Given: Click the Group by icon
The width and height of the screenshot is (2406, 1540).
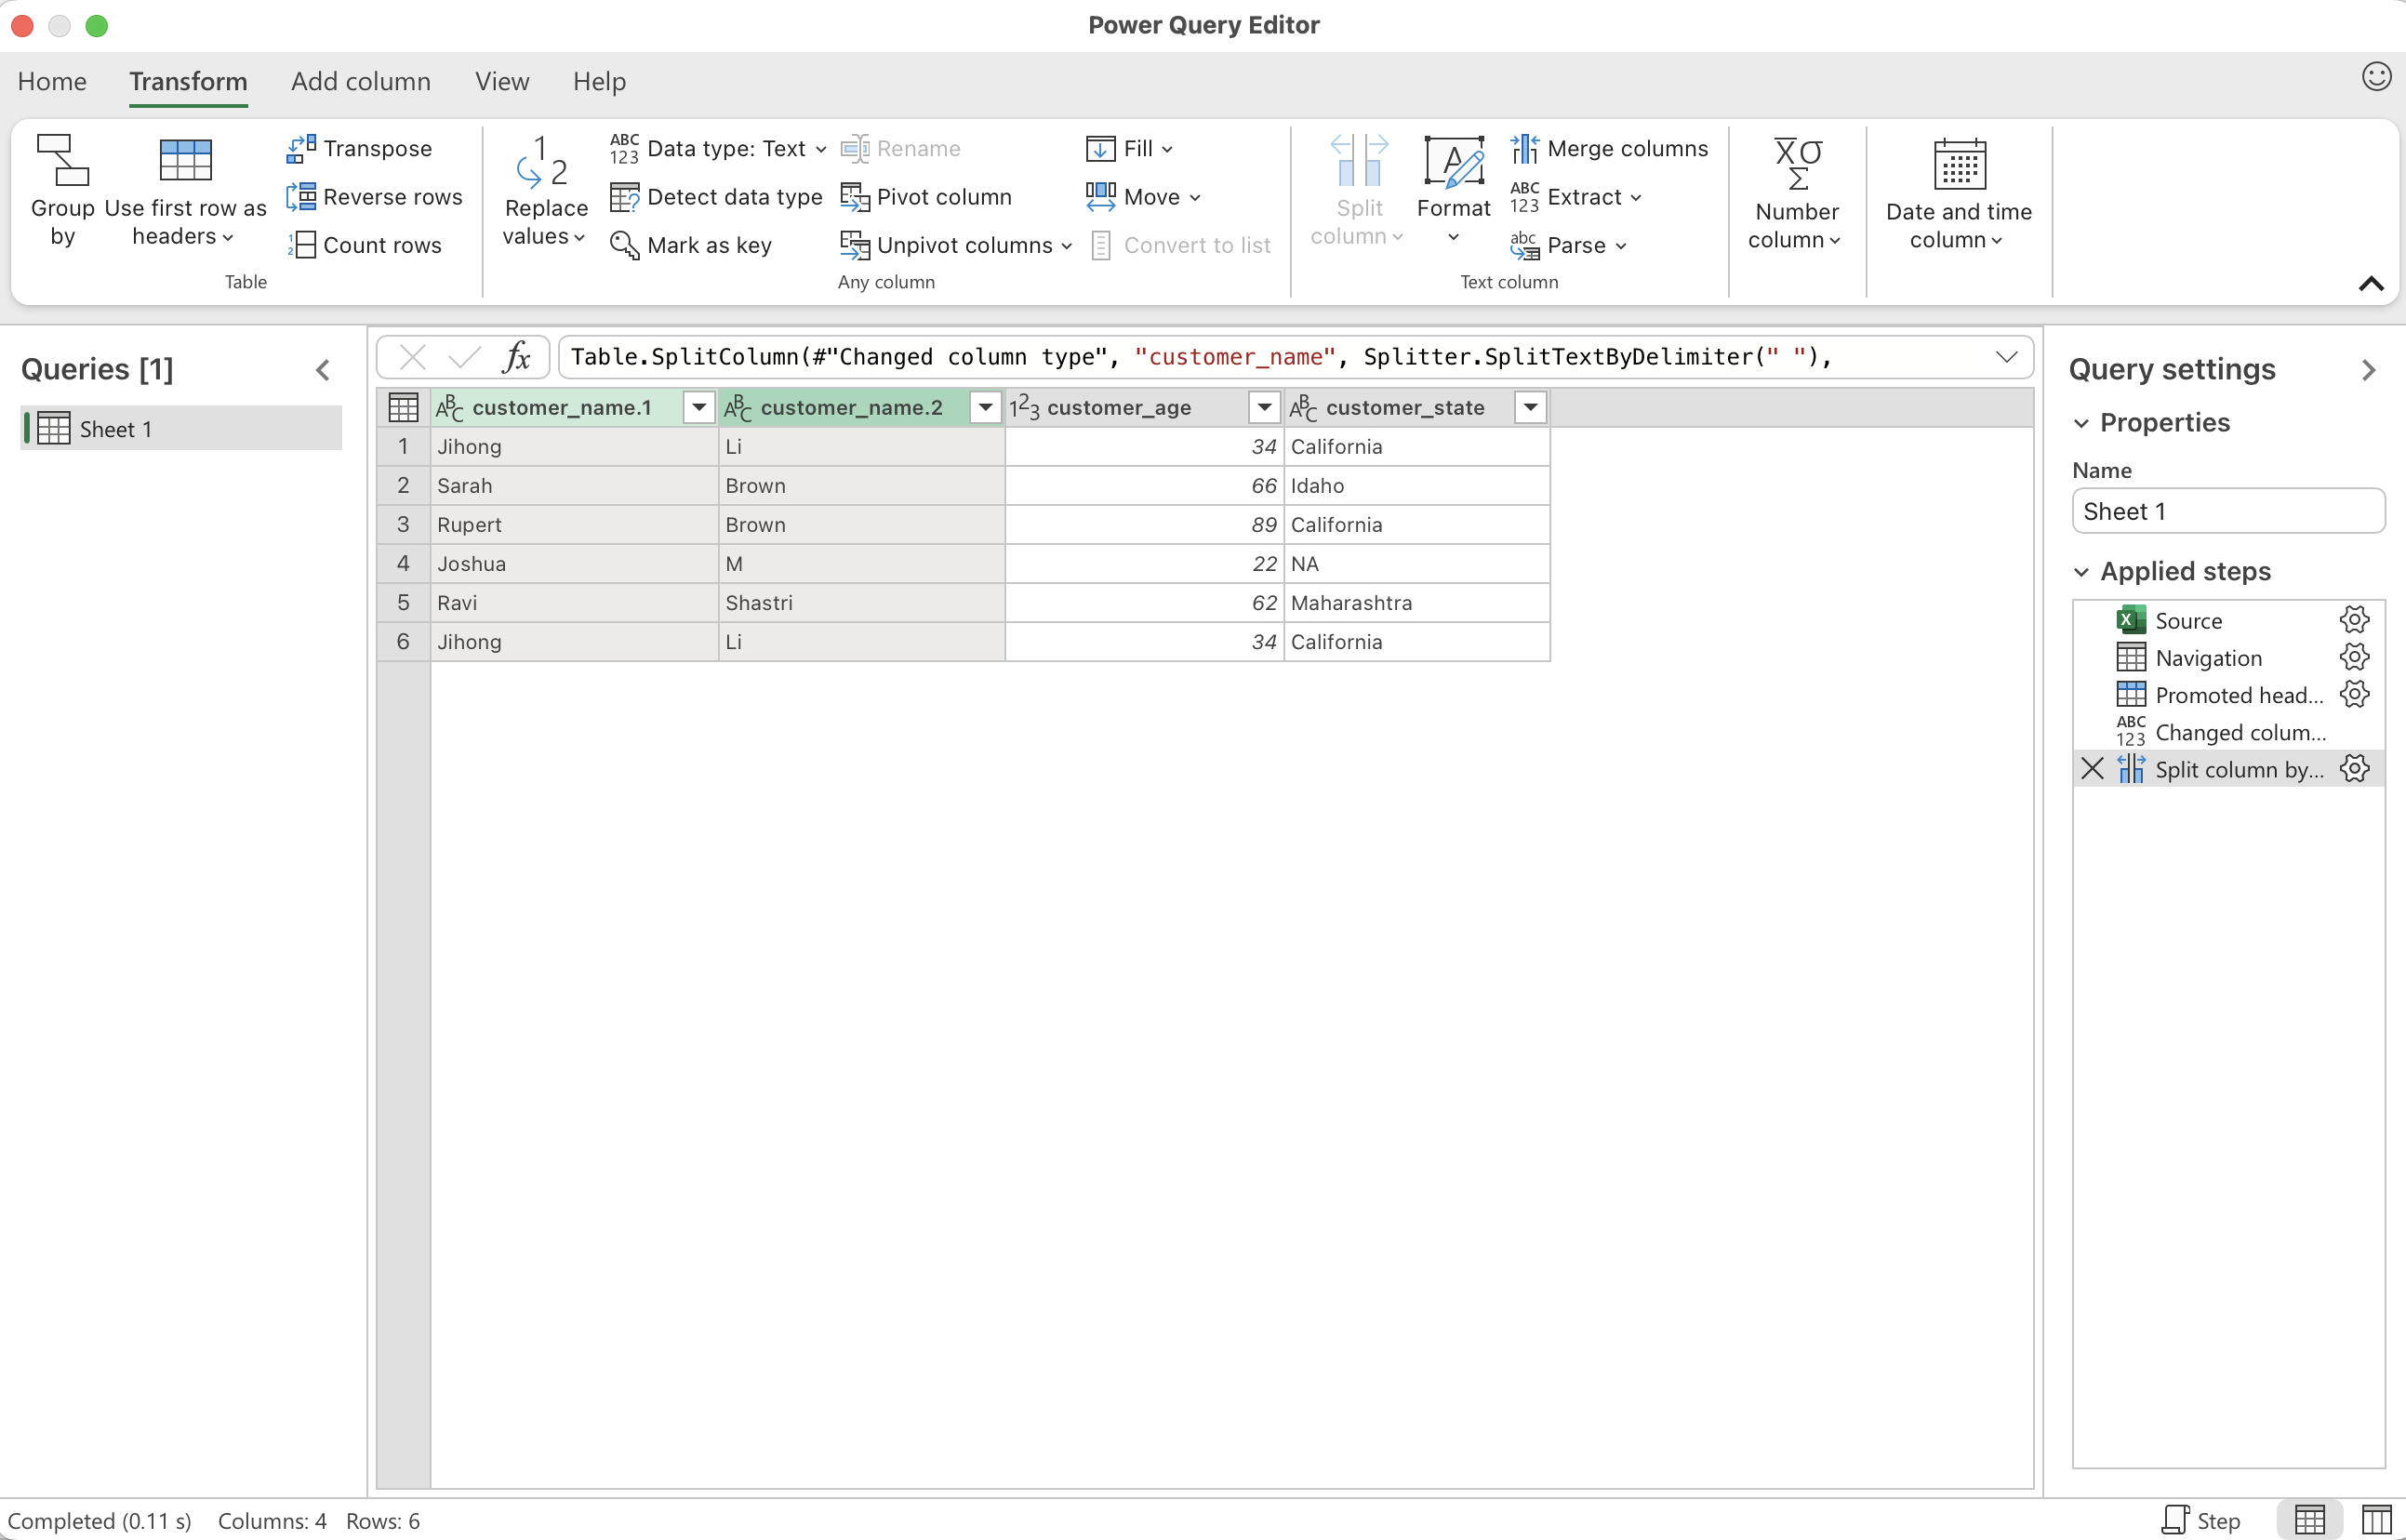Looking at the screenshot, I should [62, 160].
